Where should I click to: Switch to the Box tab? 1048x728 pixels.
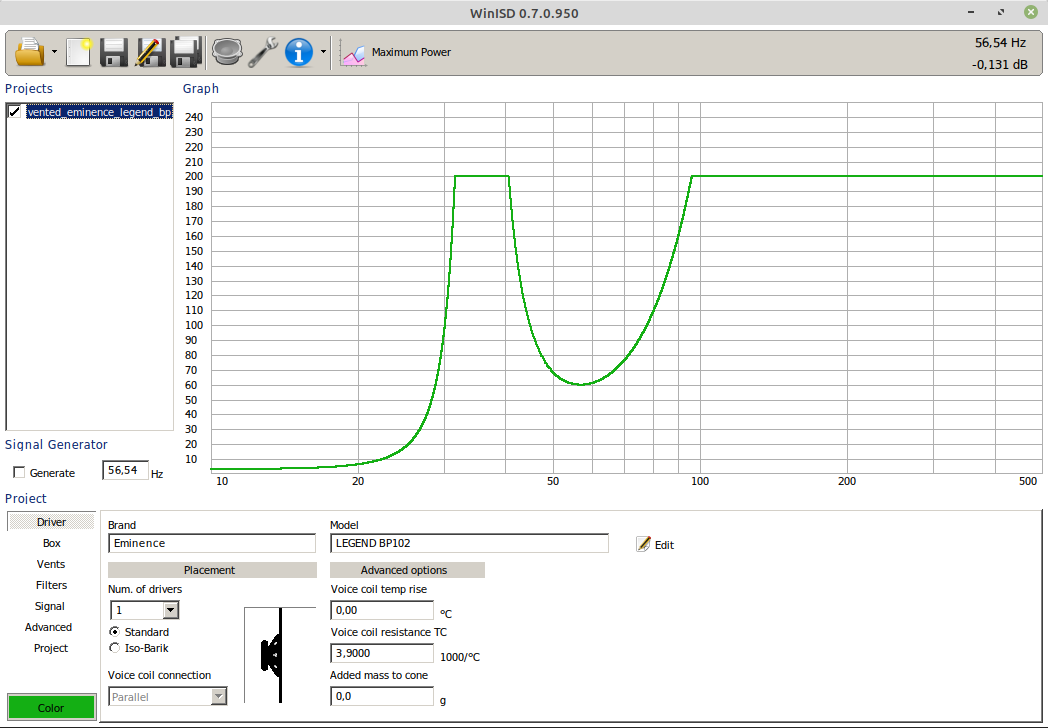coord(51,543)
